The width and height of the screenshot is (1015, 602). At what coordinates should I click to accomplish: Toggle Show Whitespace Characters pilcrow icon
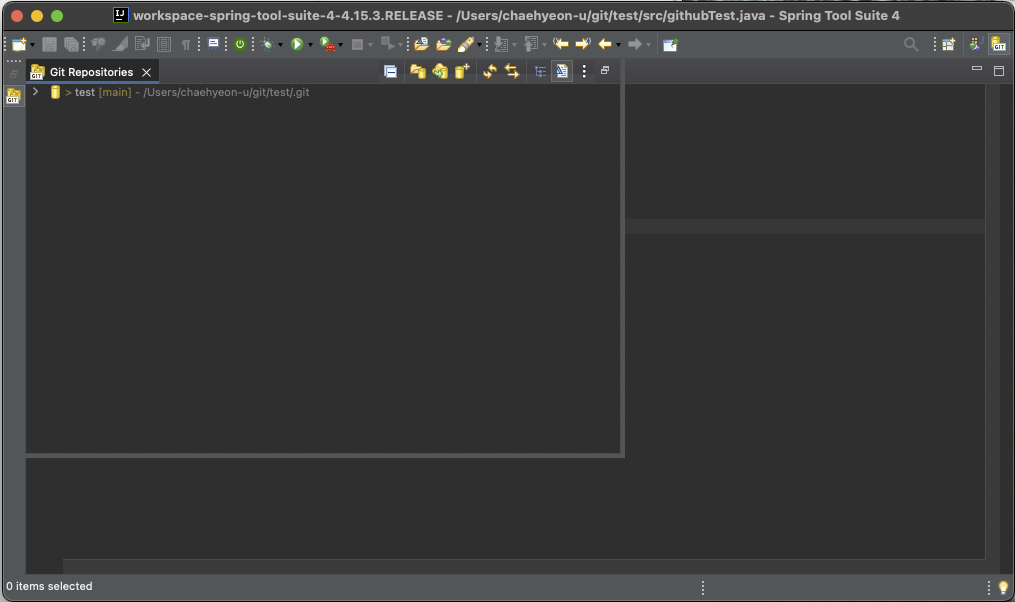[x=186, y=45]
